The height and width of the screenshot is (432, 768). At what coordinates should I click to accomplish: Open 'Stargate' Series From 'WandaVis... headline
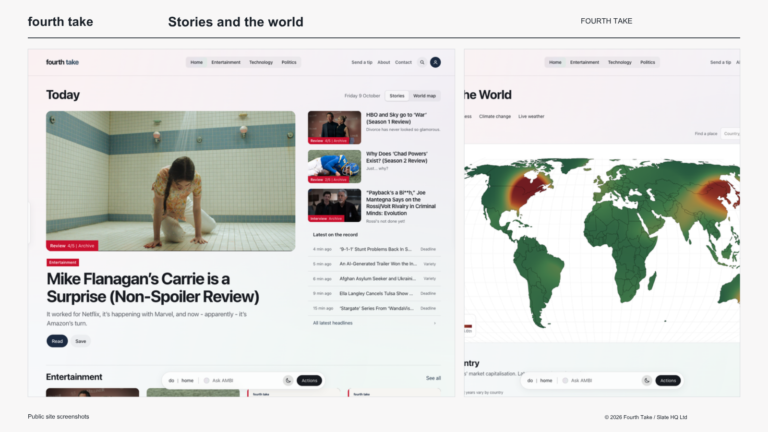tap(375, 309)
